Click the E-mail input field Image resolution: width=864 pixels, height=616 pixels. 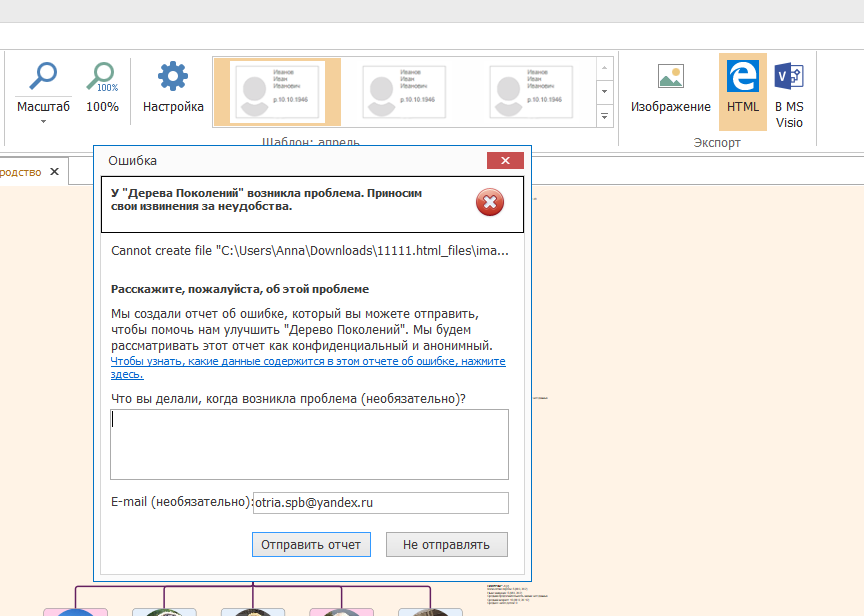tap(380, 503)
